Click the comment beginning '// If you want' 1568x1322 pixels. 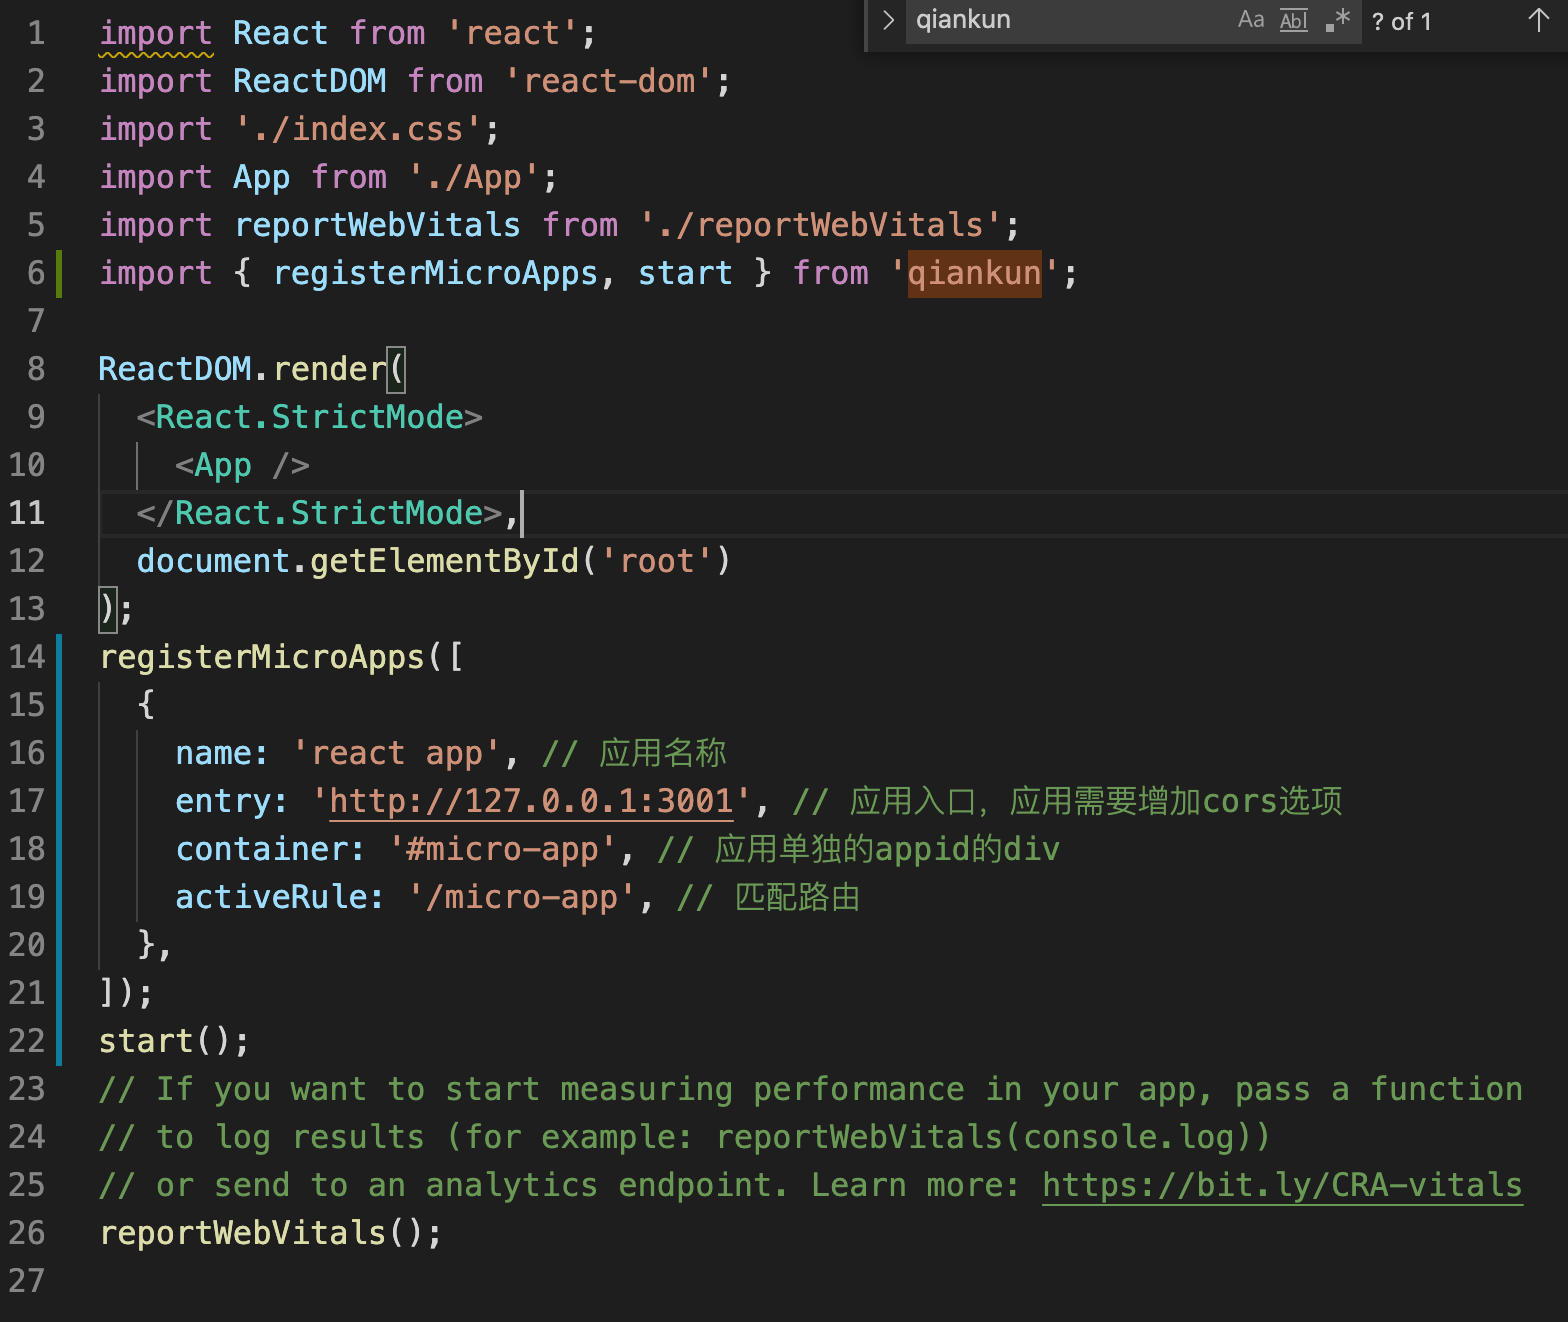click(811, 1089)
